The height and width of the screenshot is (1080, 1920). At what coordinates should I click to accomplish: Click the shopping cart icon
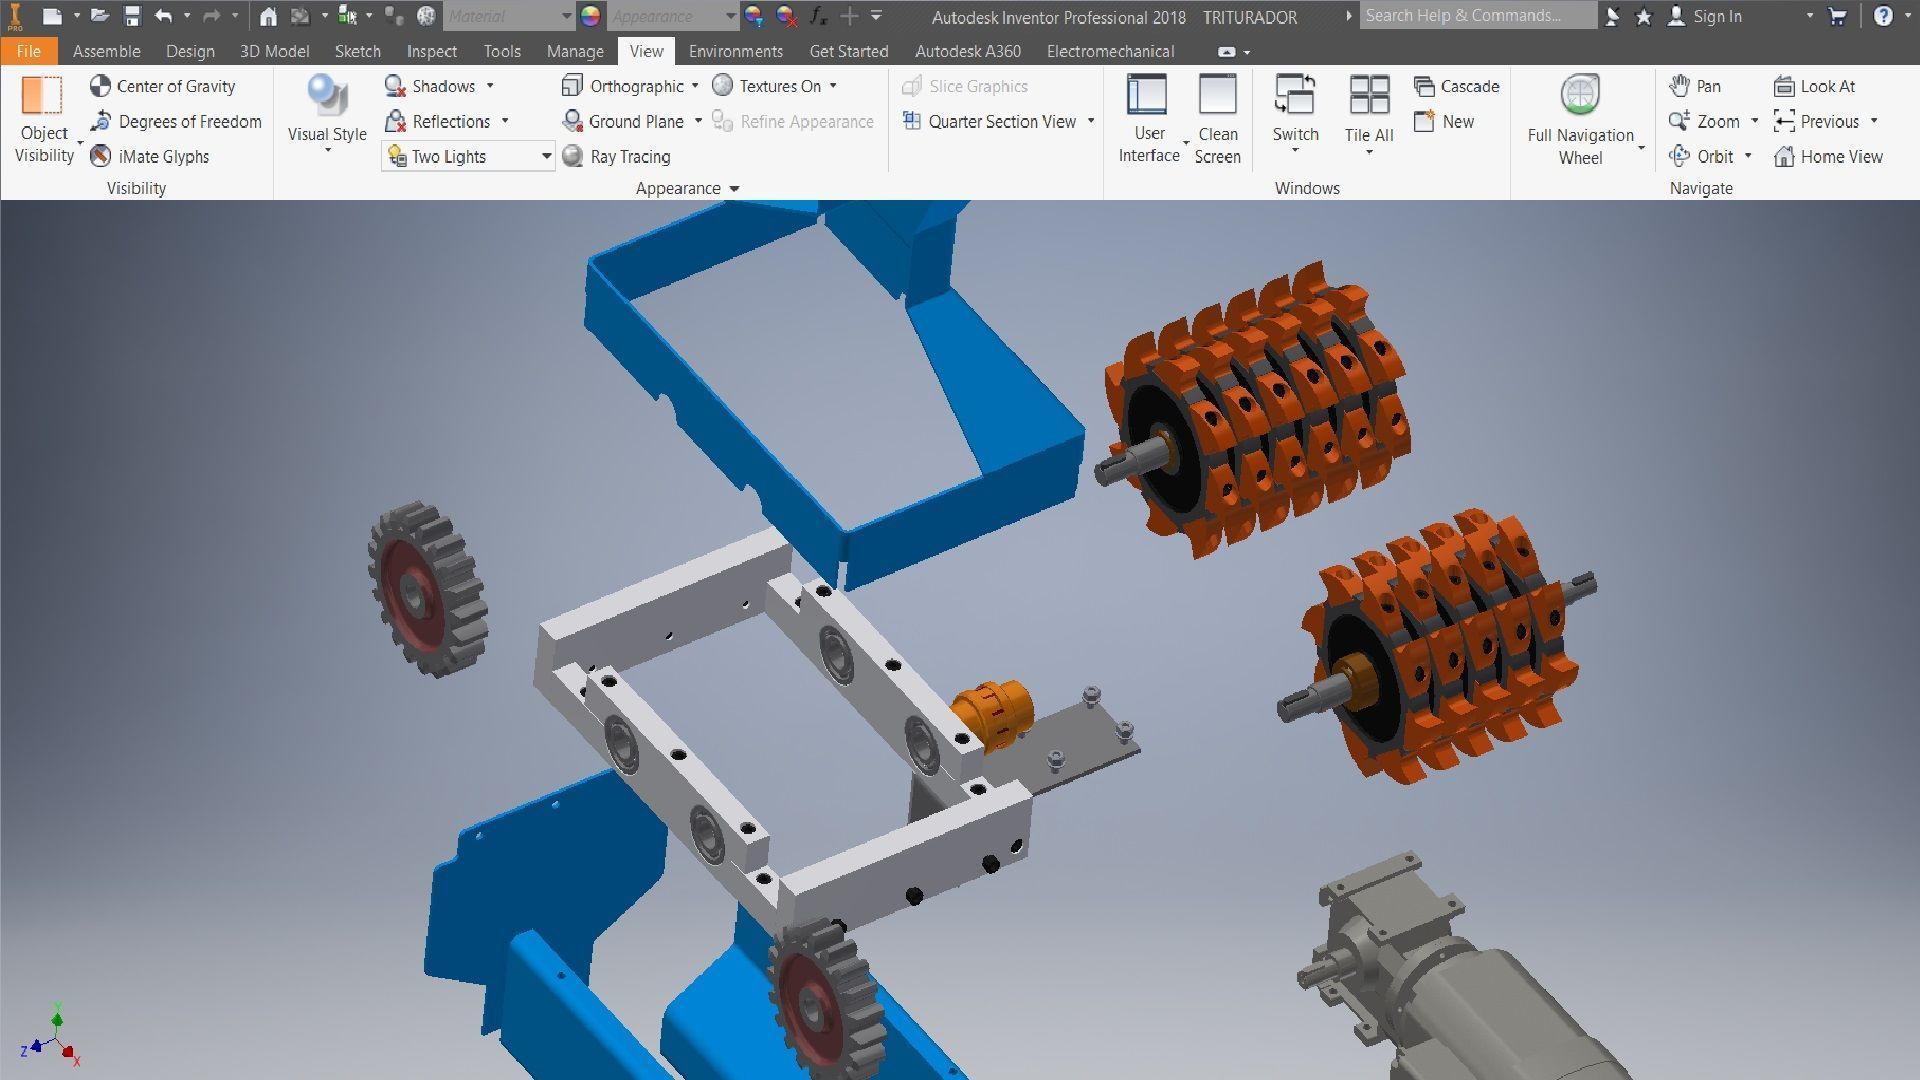[1837, 16]
